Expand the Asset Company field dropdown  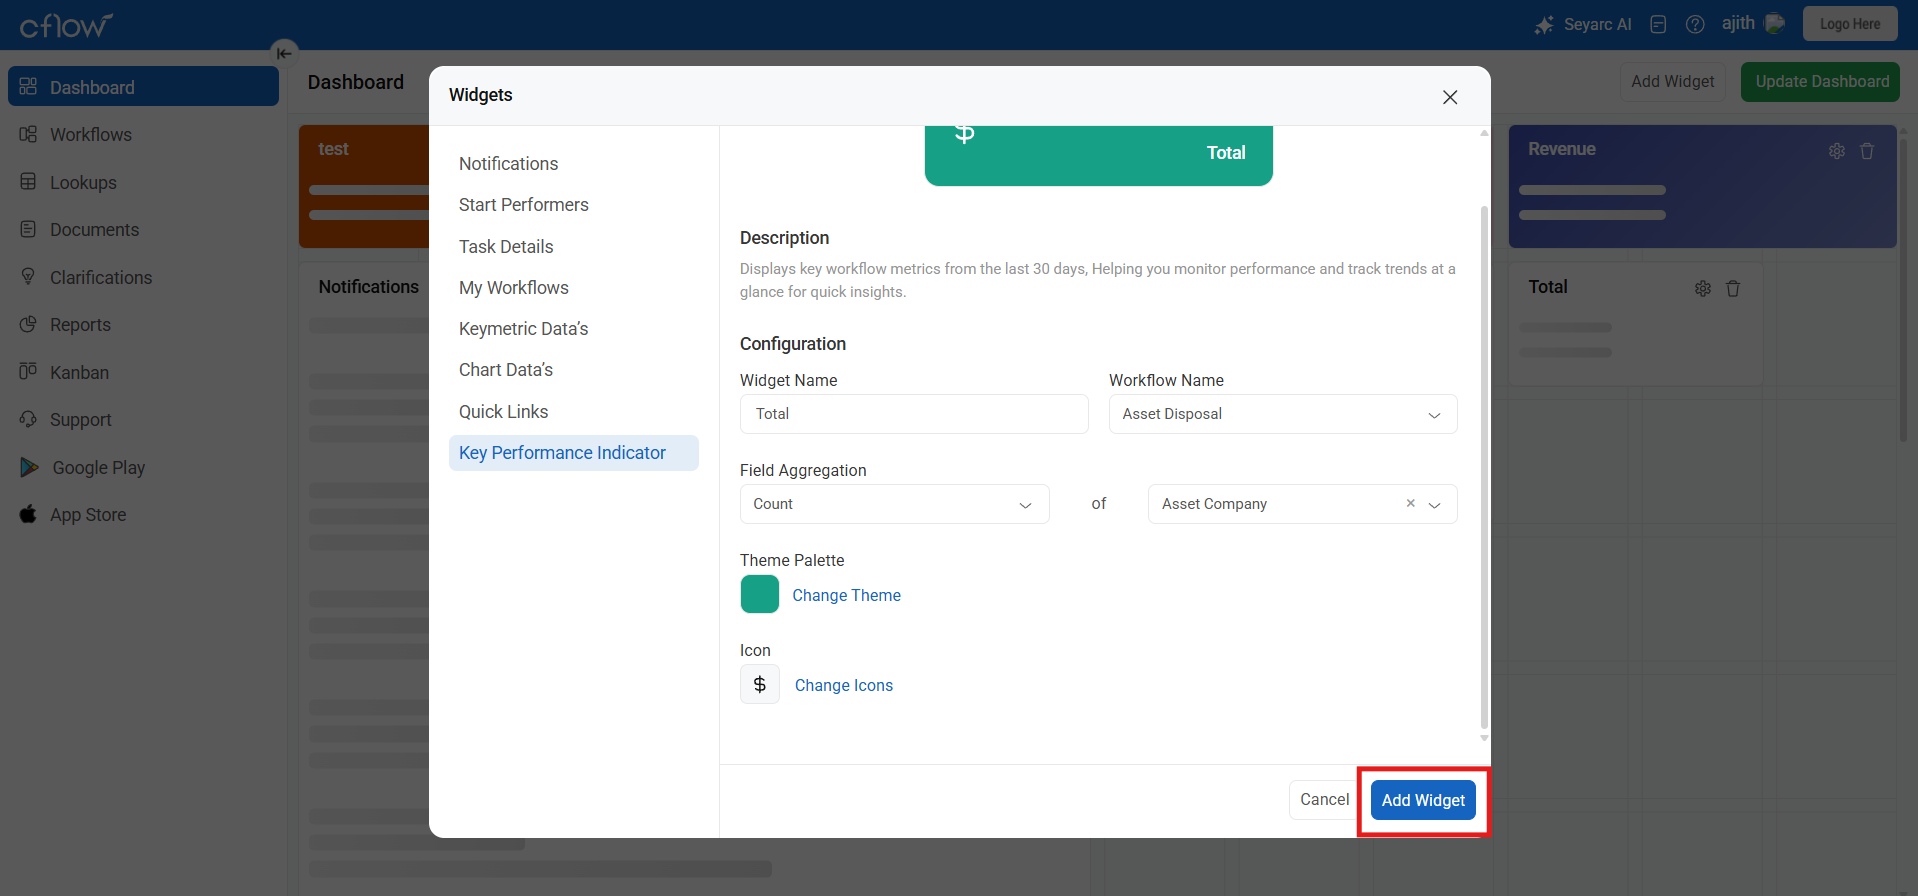click(x=1435, y=505)
